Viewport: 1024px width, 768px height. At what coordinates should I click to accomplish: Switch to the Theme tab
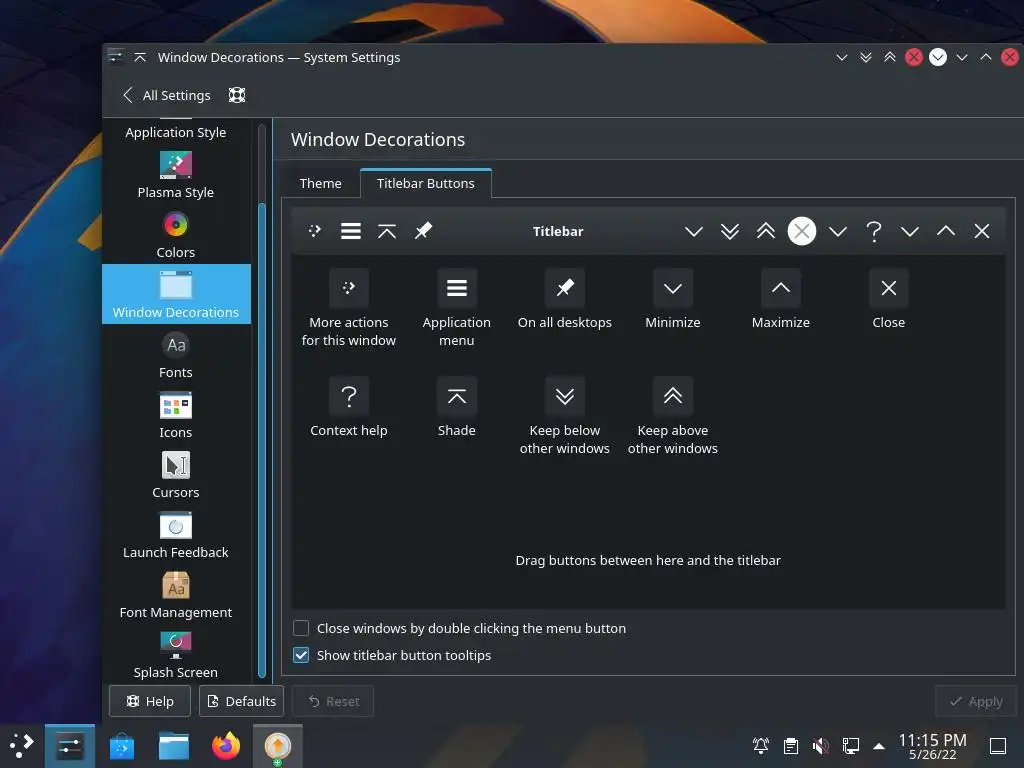321,184
